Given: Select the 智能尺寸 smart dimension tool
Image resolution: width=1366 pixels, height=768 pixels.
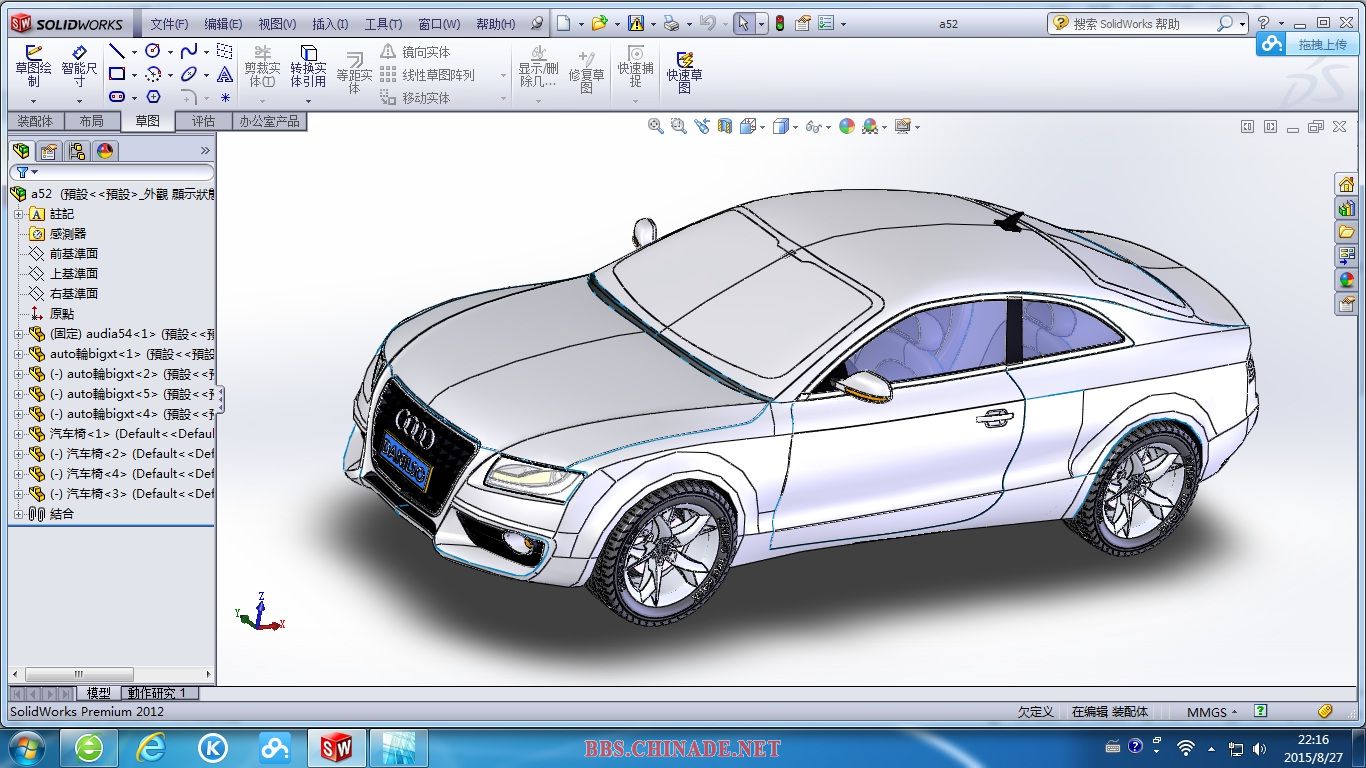Looking at the screenshot, I should pyautogui.click(x=79, y=66).
